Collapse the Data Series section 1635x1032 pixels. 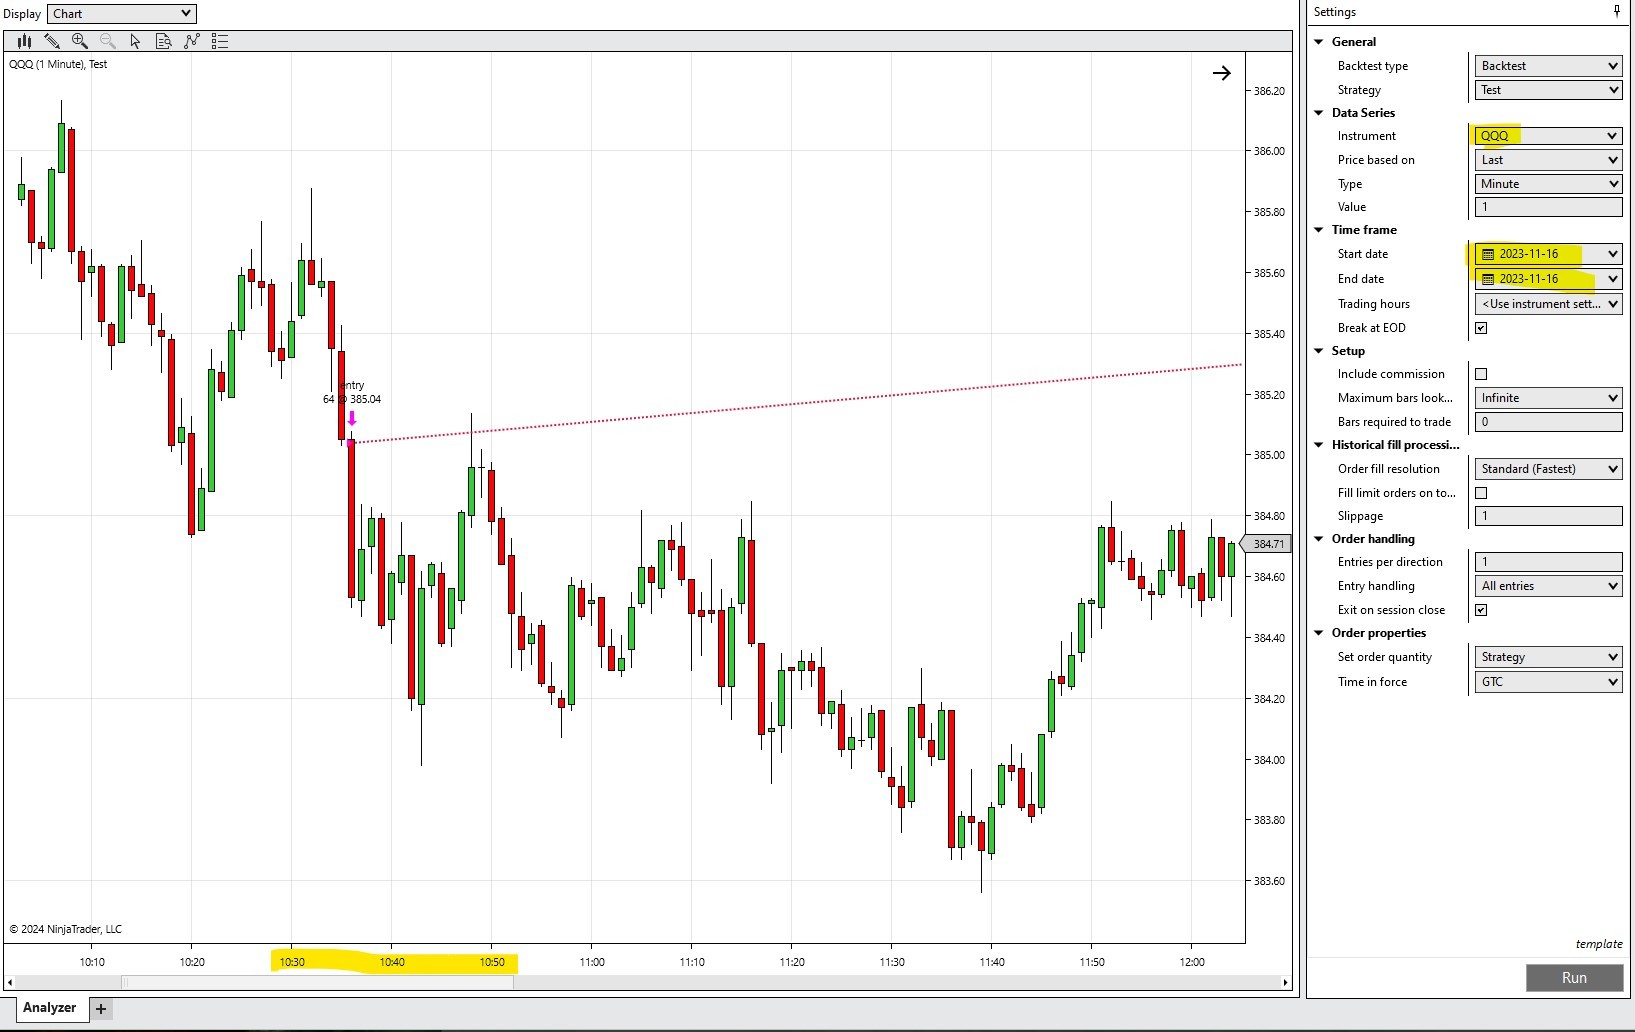[1319, 113]
